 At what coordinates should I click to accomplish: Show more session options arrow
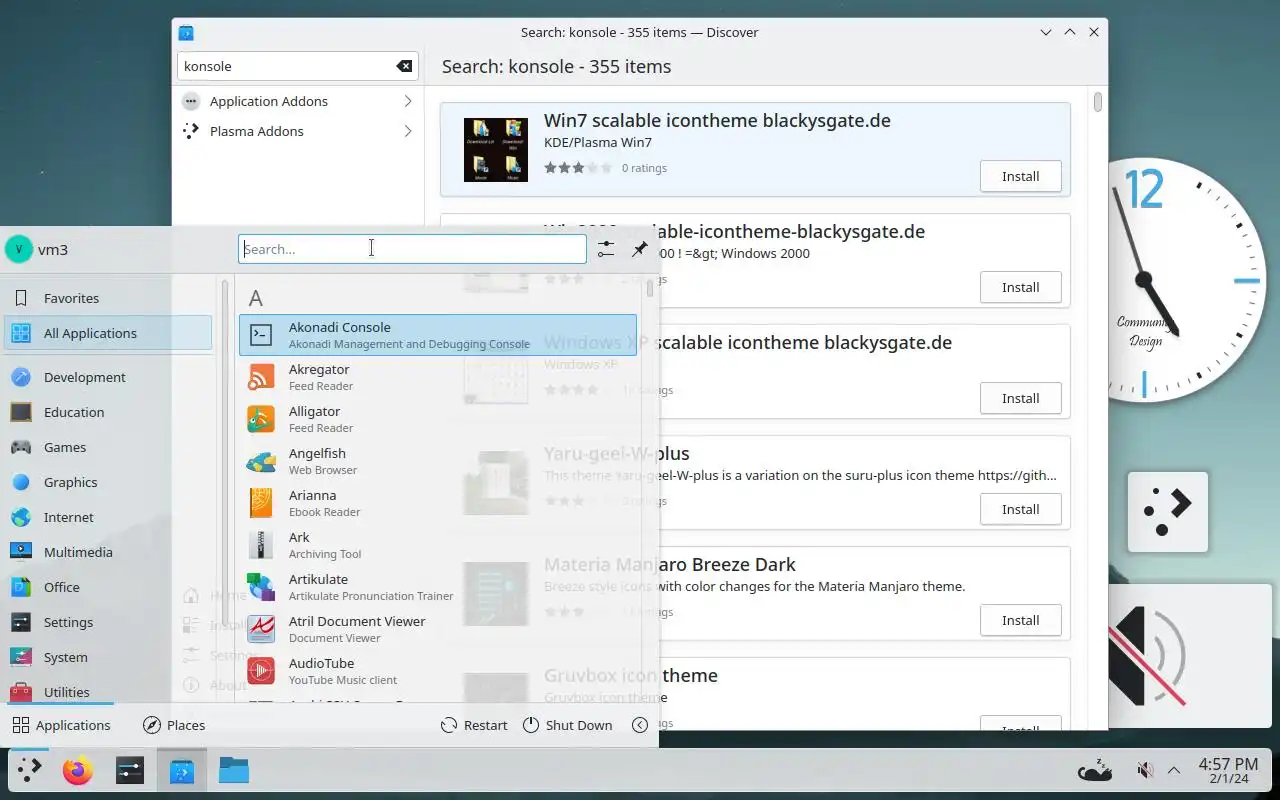tap(640, 725)
